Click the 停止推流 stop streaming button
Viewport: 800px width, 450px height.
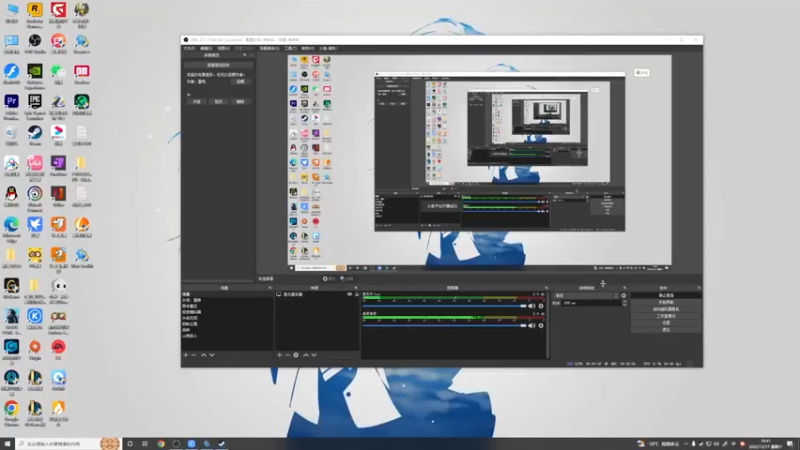(x=666, y=295)
